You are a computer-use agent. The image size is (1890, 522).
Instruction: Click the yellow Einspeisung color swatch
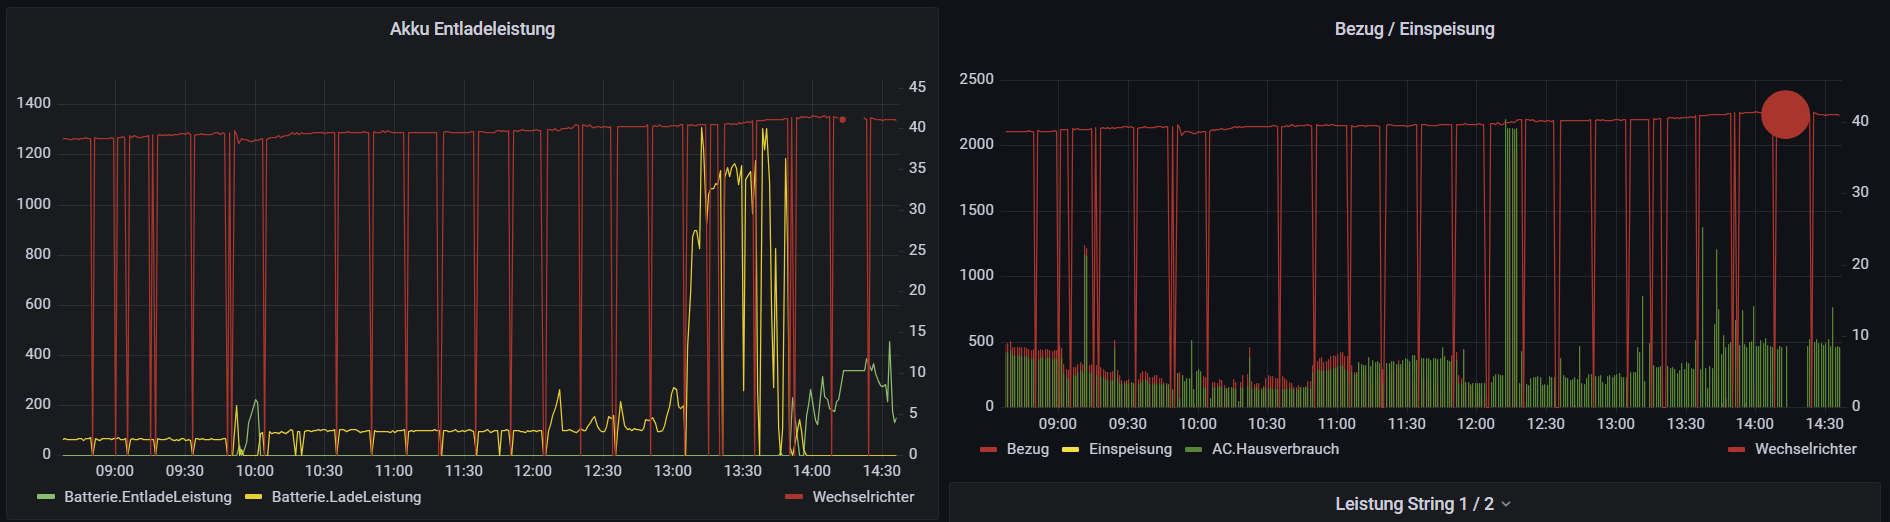tap(1071, 449)
